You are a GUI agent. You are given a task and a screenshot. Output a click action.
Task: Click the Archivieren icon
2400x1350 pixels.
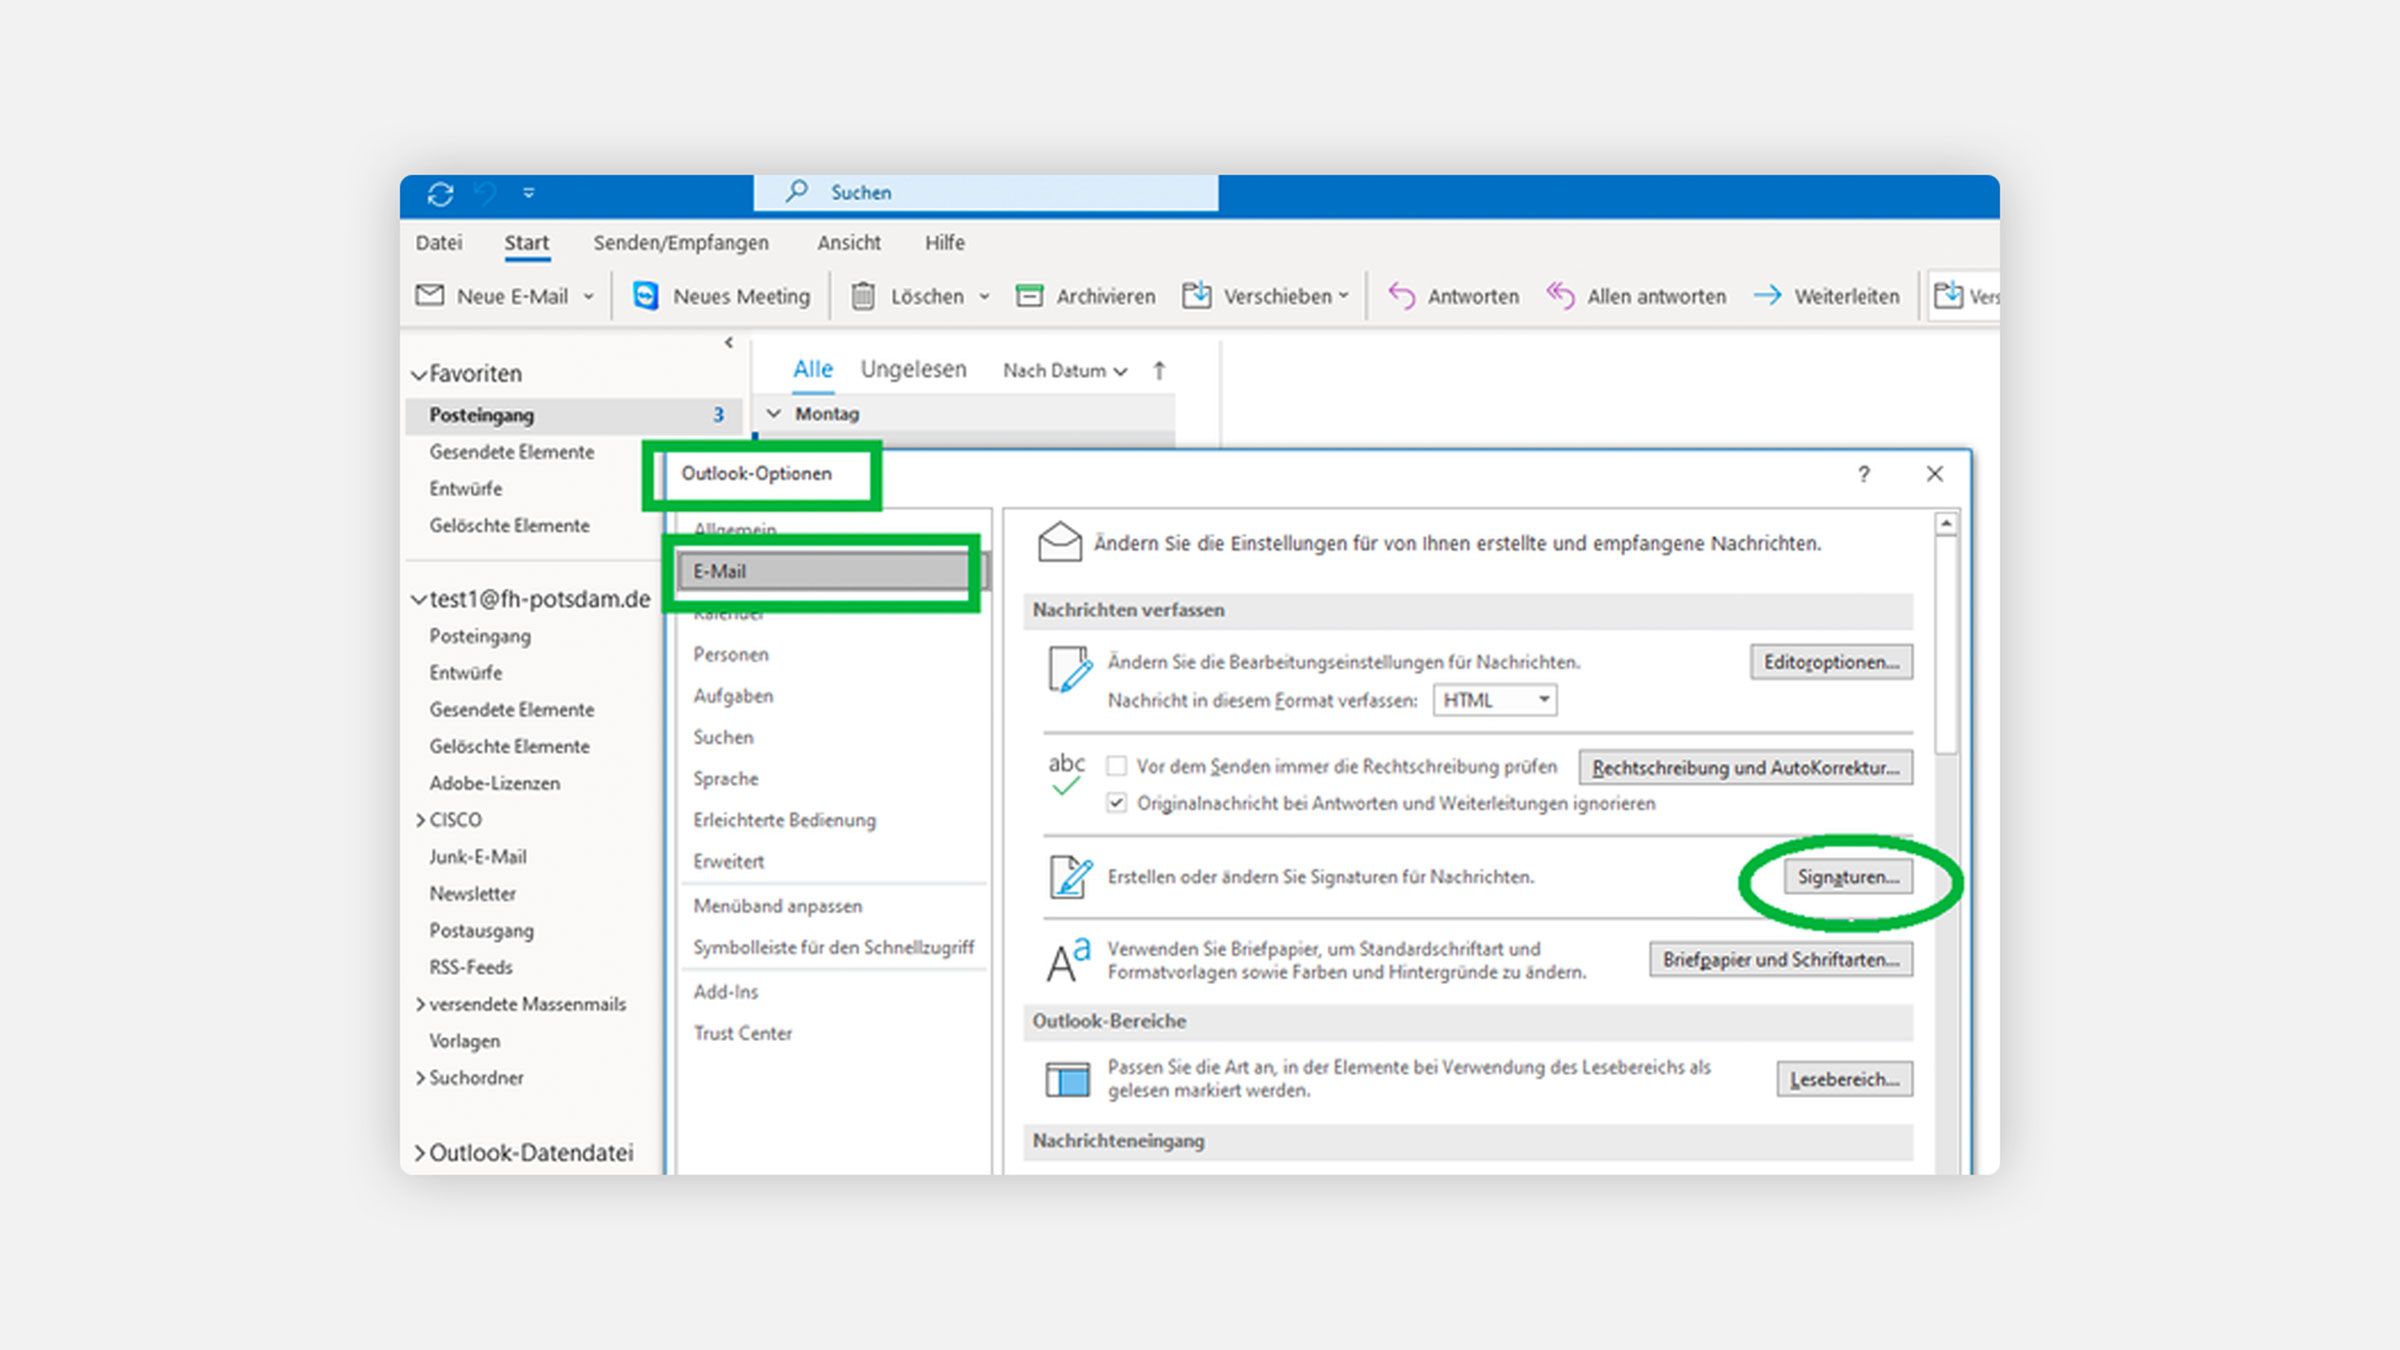1029,296
